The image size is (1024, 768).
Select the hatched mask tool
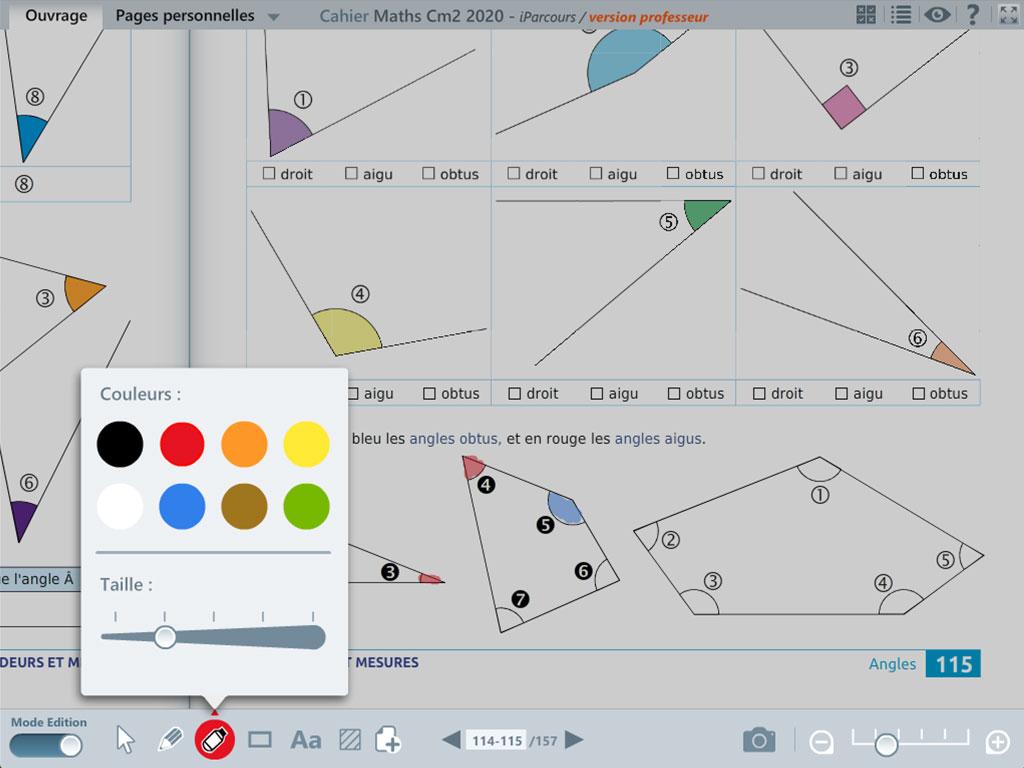point(349,740)
